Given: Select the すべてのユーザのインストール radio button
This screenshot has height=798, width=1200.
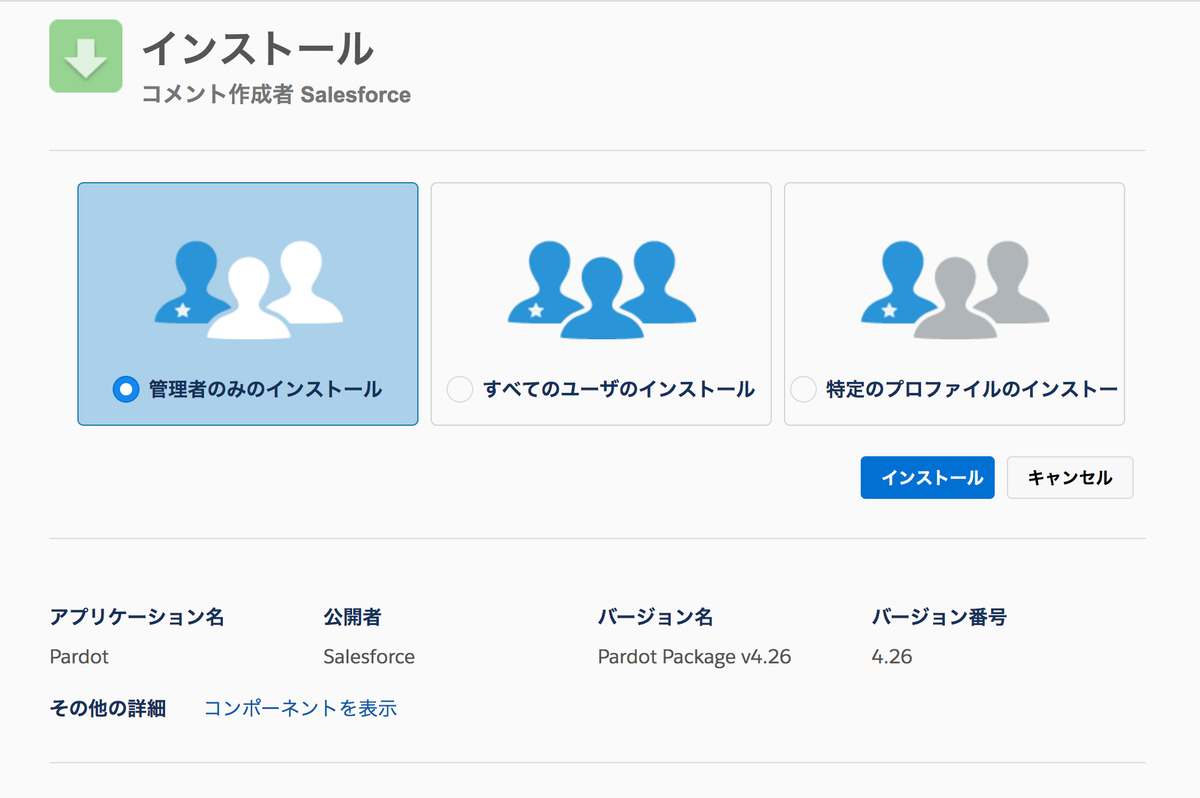Looking at the screenshot, I should (459, 389).
